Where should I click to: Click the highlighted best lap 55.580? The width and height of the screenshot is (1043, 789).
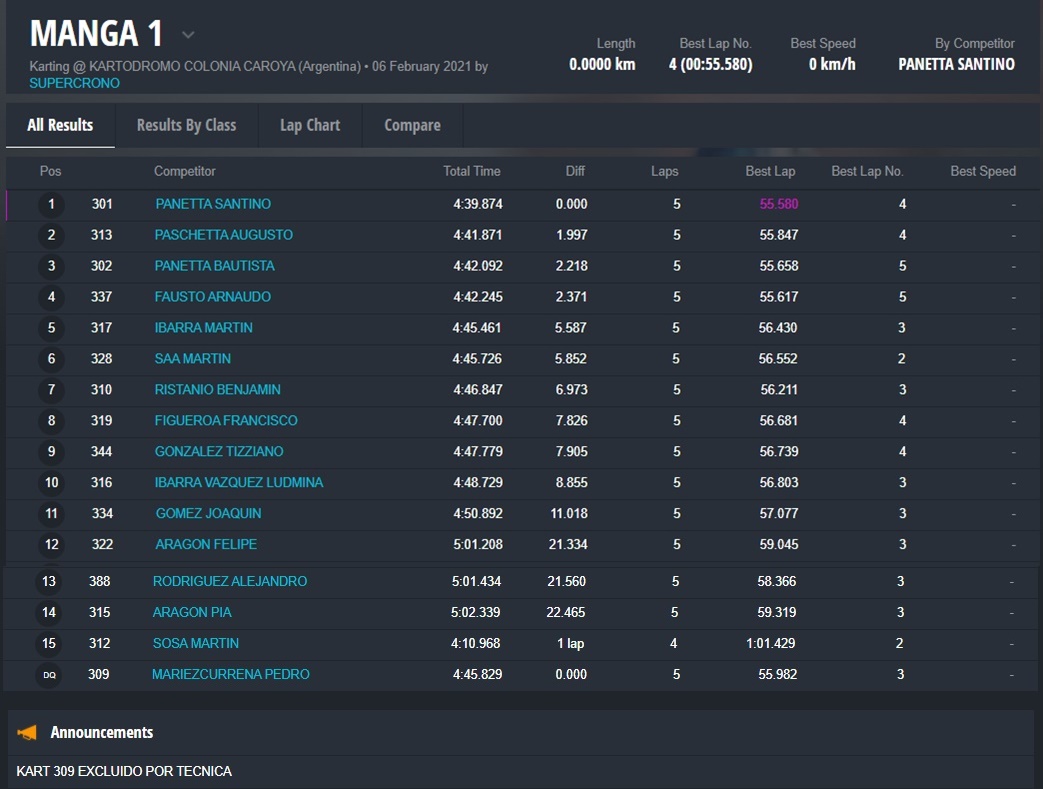pos(778,204)
